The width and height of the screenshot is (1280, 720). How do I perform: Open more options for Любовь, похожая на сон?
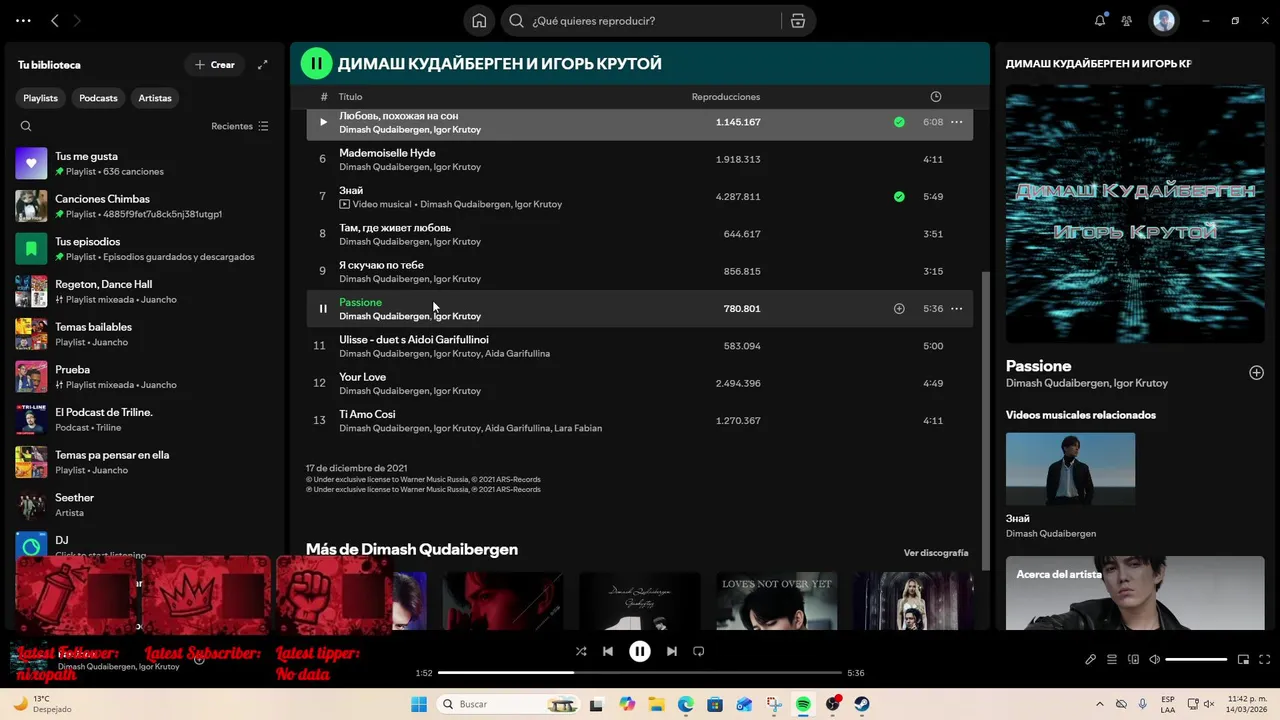pos(956,122)
